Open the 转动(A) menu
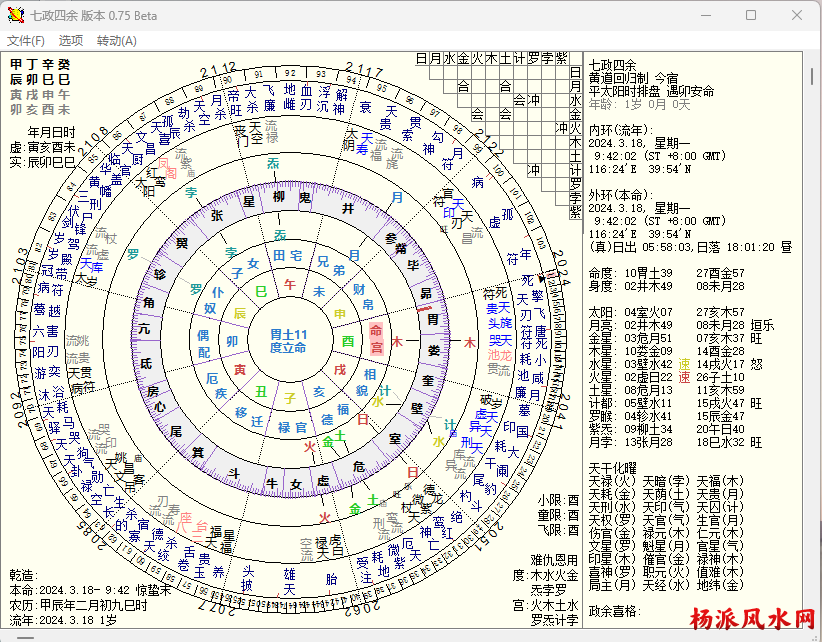 tap(117, 41)
